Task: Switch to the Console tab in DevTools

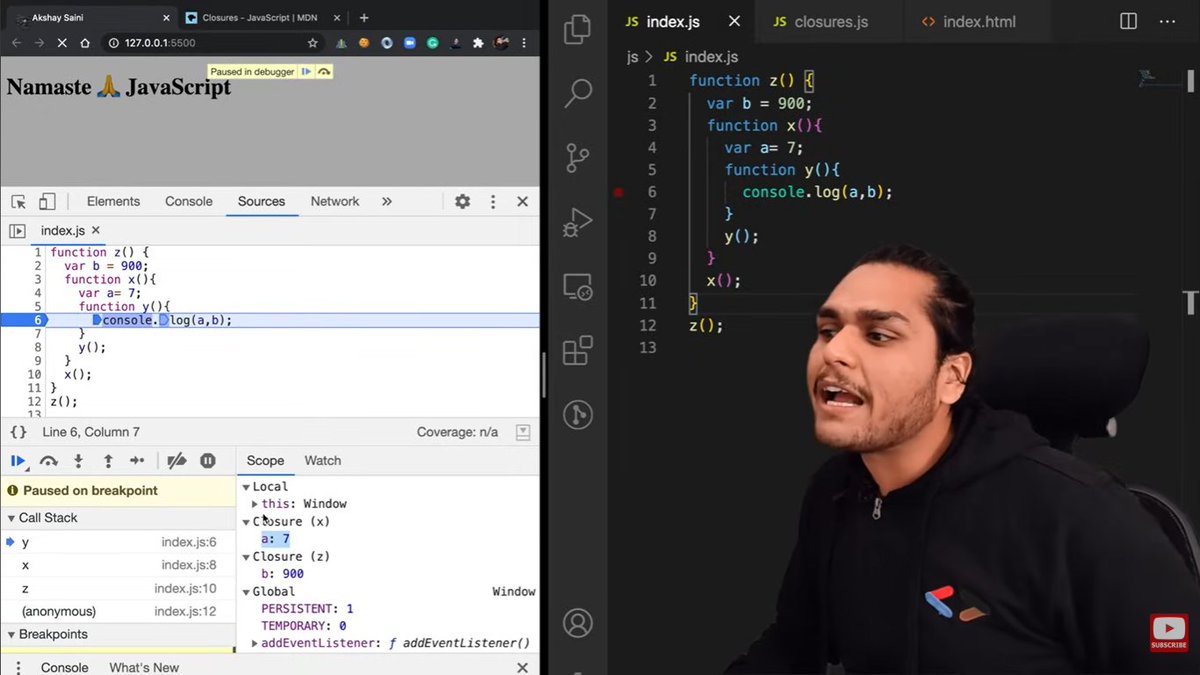Action: [x=189, y=201]
